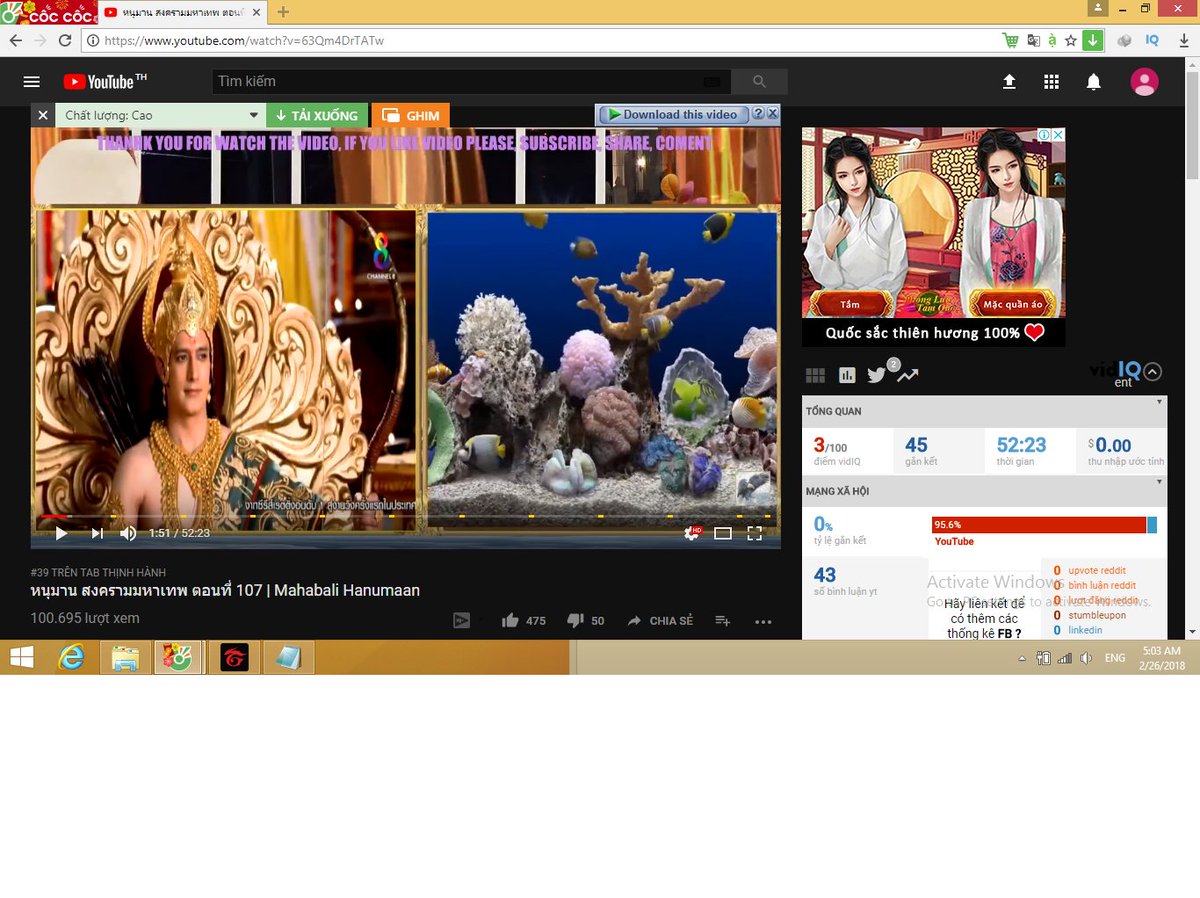Close the Cốc Cốc download bar X
This screenshot has width=1200, height=898.
point(43,115)
